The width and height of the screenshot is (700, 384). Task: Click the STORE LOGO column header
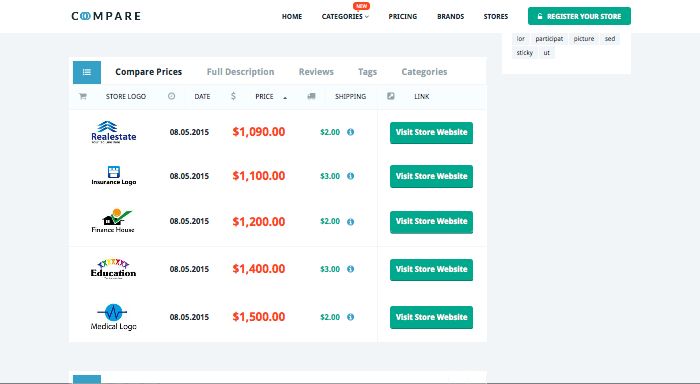pos(126,96)
